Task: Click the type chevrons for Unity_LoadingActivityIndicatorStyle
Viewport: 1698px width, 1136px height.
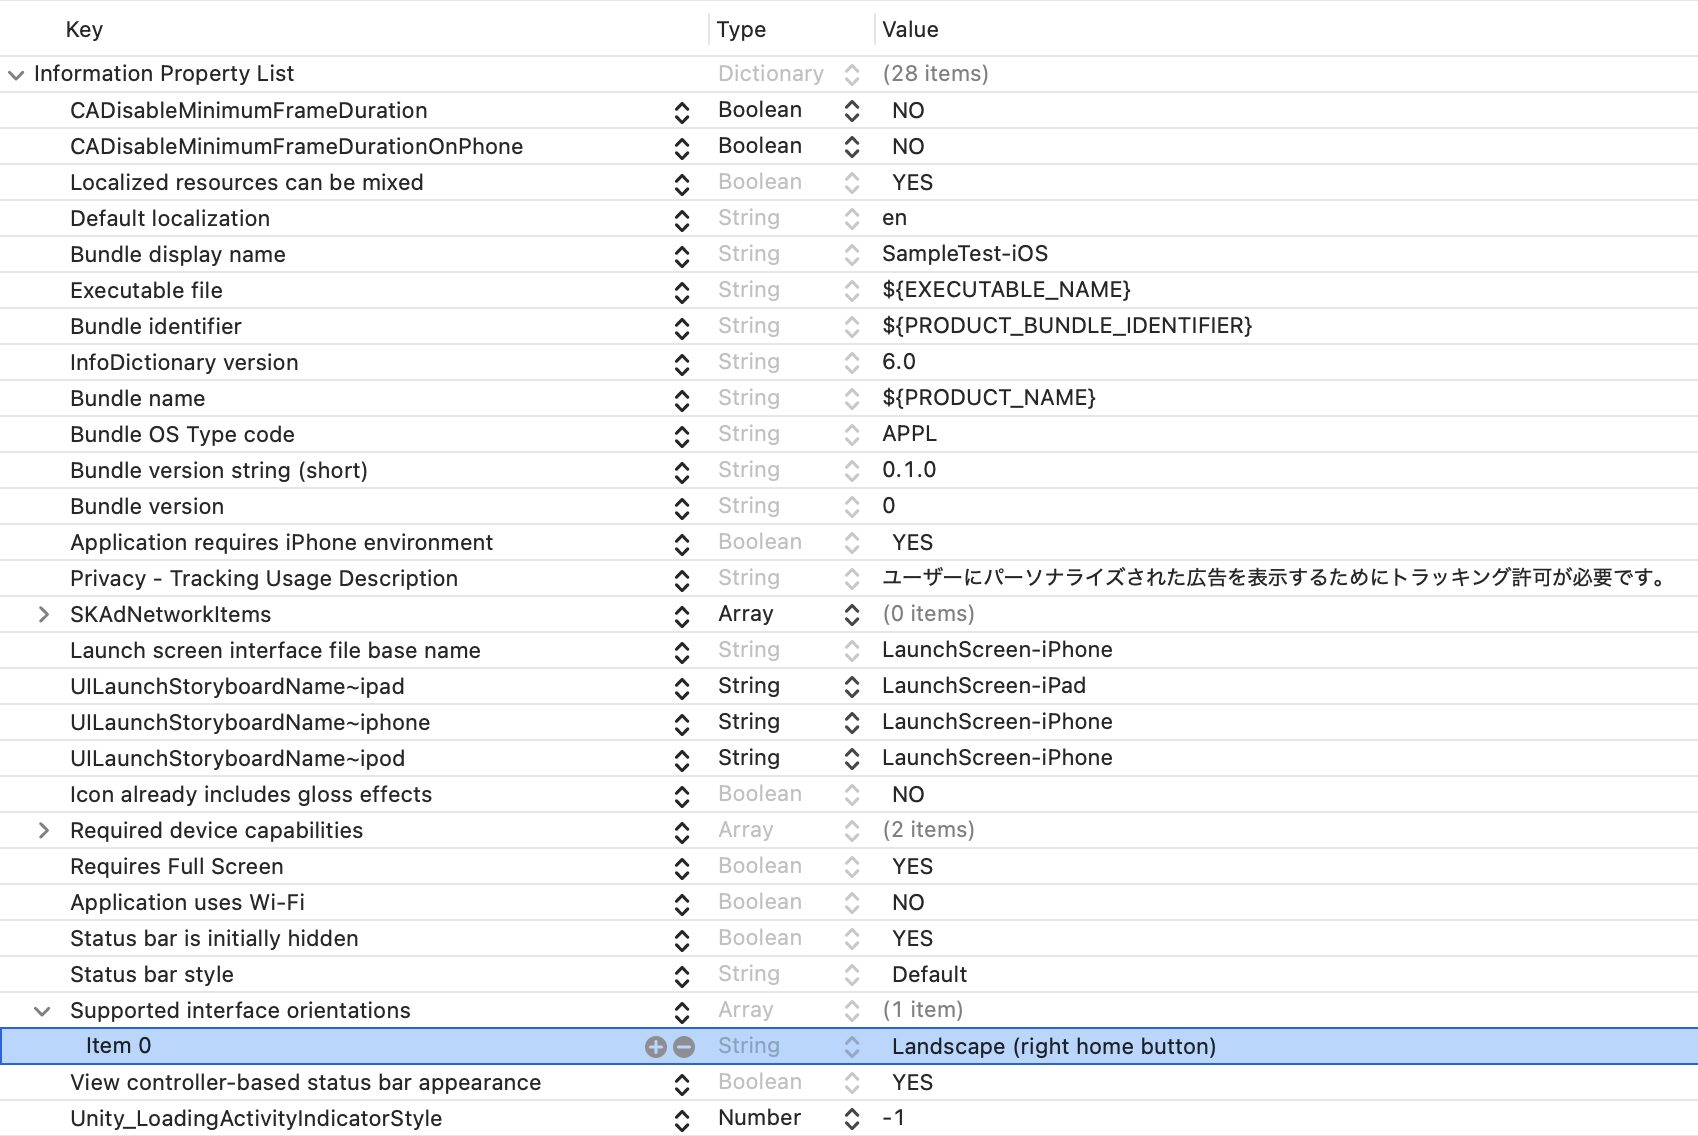Action: (851, 1118)
